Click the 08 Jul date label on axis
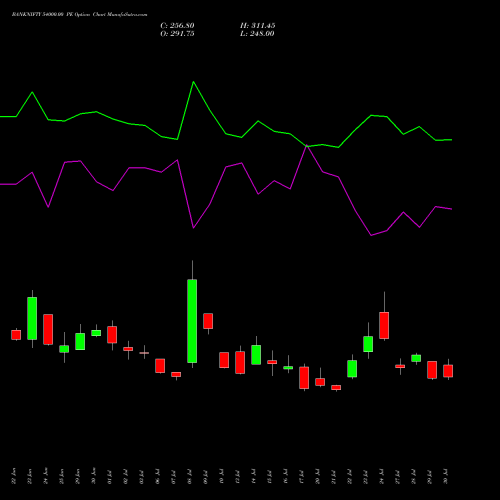 tap(190, 476)
